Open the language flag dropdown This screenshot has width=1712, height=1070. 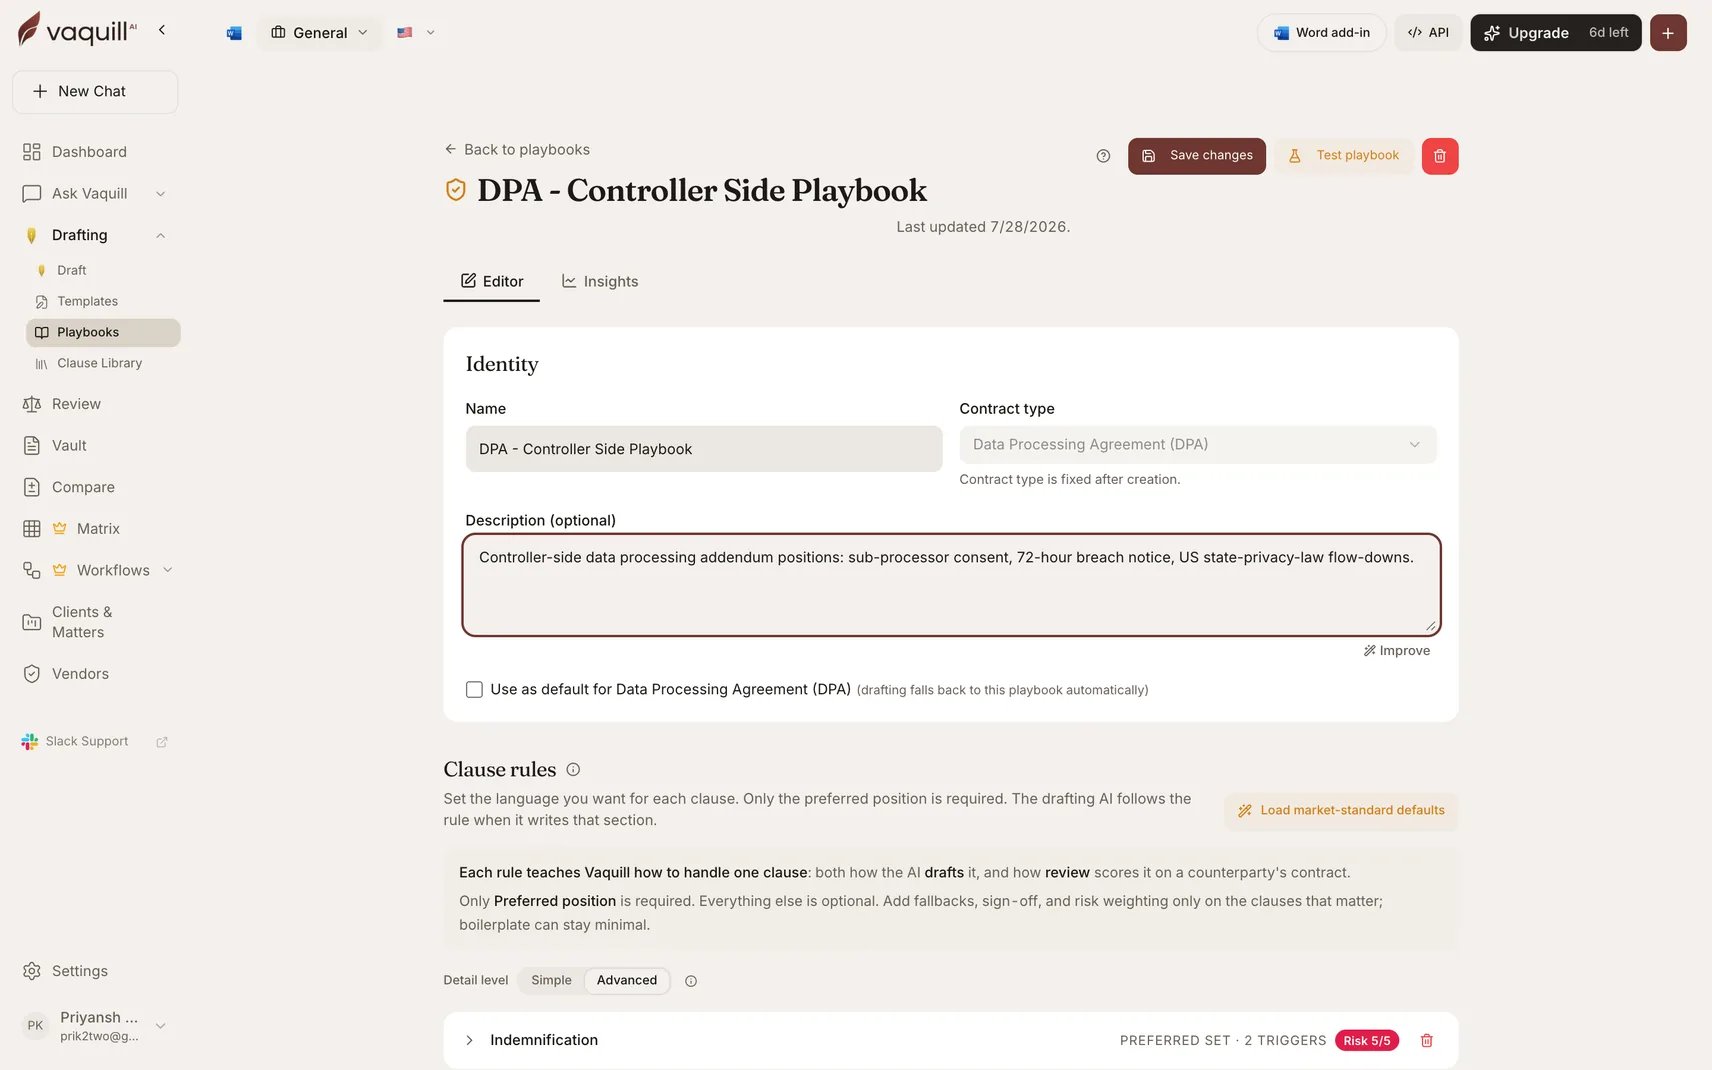416,33
